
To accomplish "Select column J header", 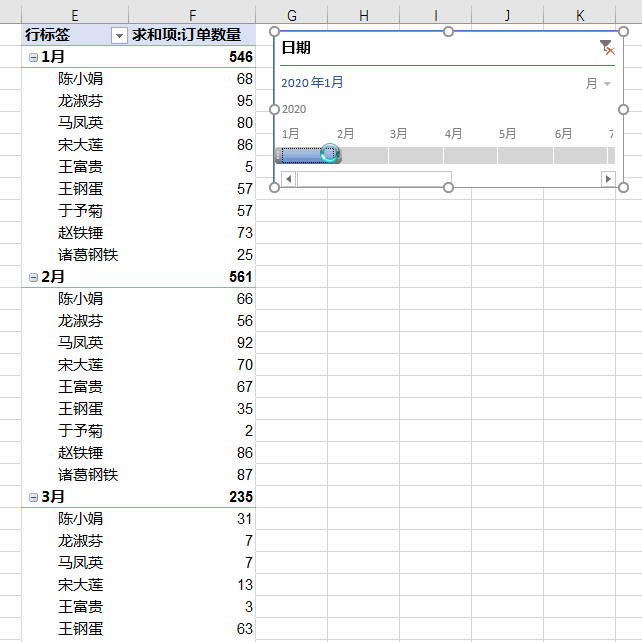I will [508, 15].
